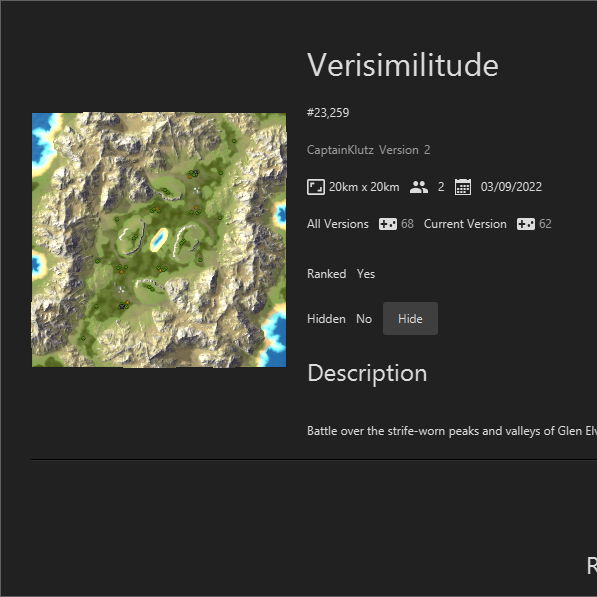Click the Verisimilitude map title
The image size is (597, 597).
coord(402,65)
